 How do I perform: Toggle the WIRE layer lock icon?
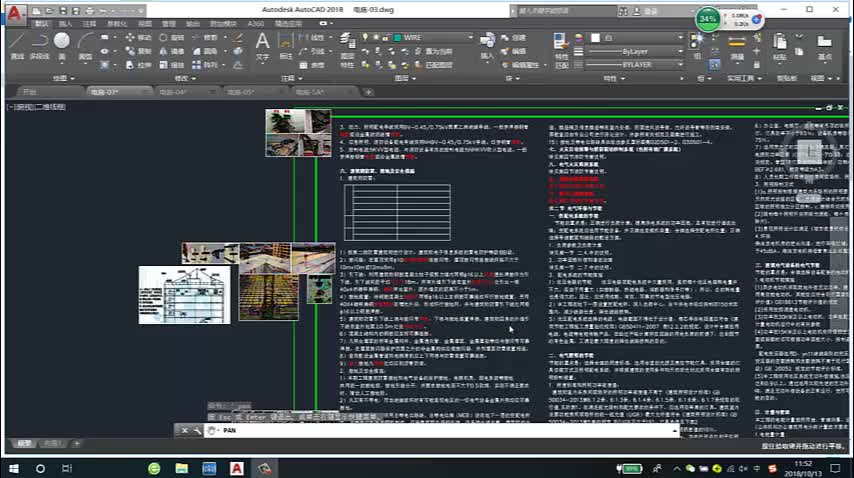(x=385, y=38)
